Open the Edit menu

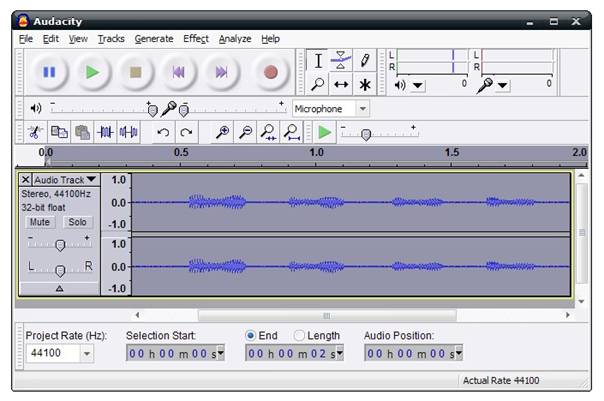pos(50,39)
